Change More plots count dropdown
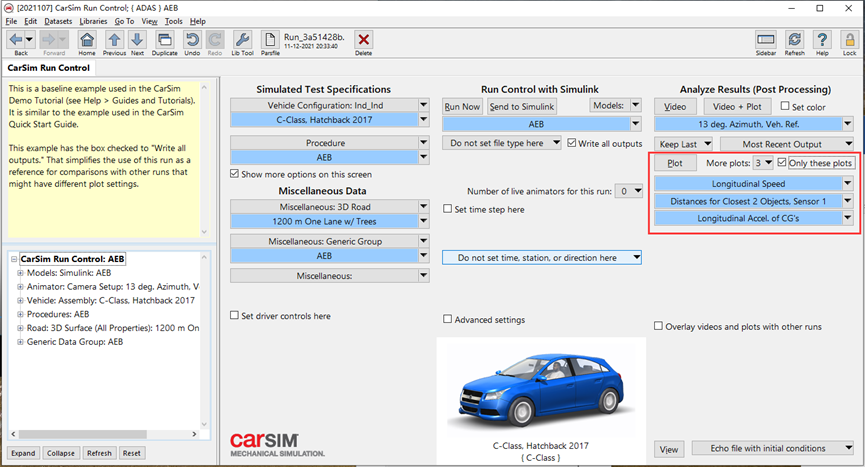 click(763, 163)
